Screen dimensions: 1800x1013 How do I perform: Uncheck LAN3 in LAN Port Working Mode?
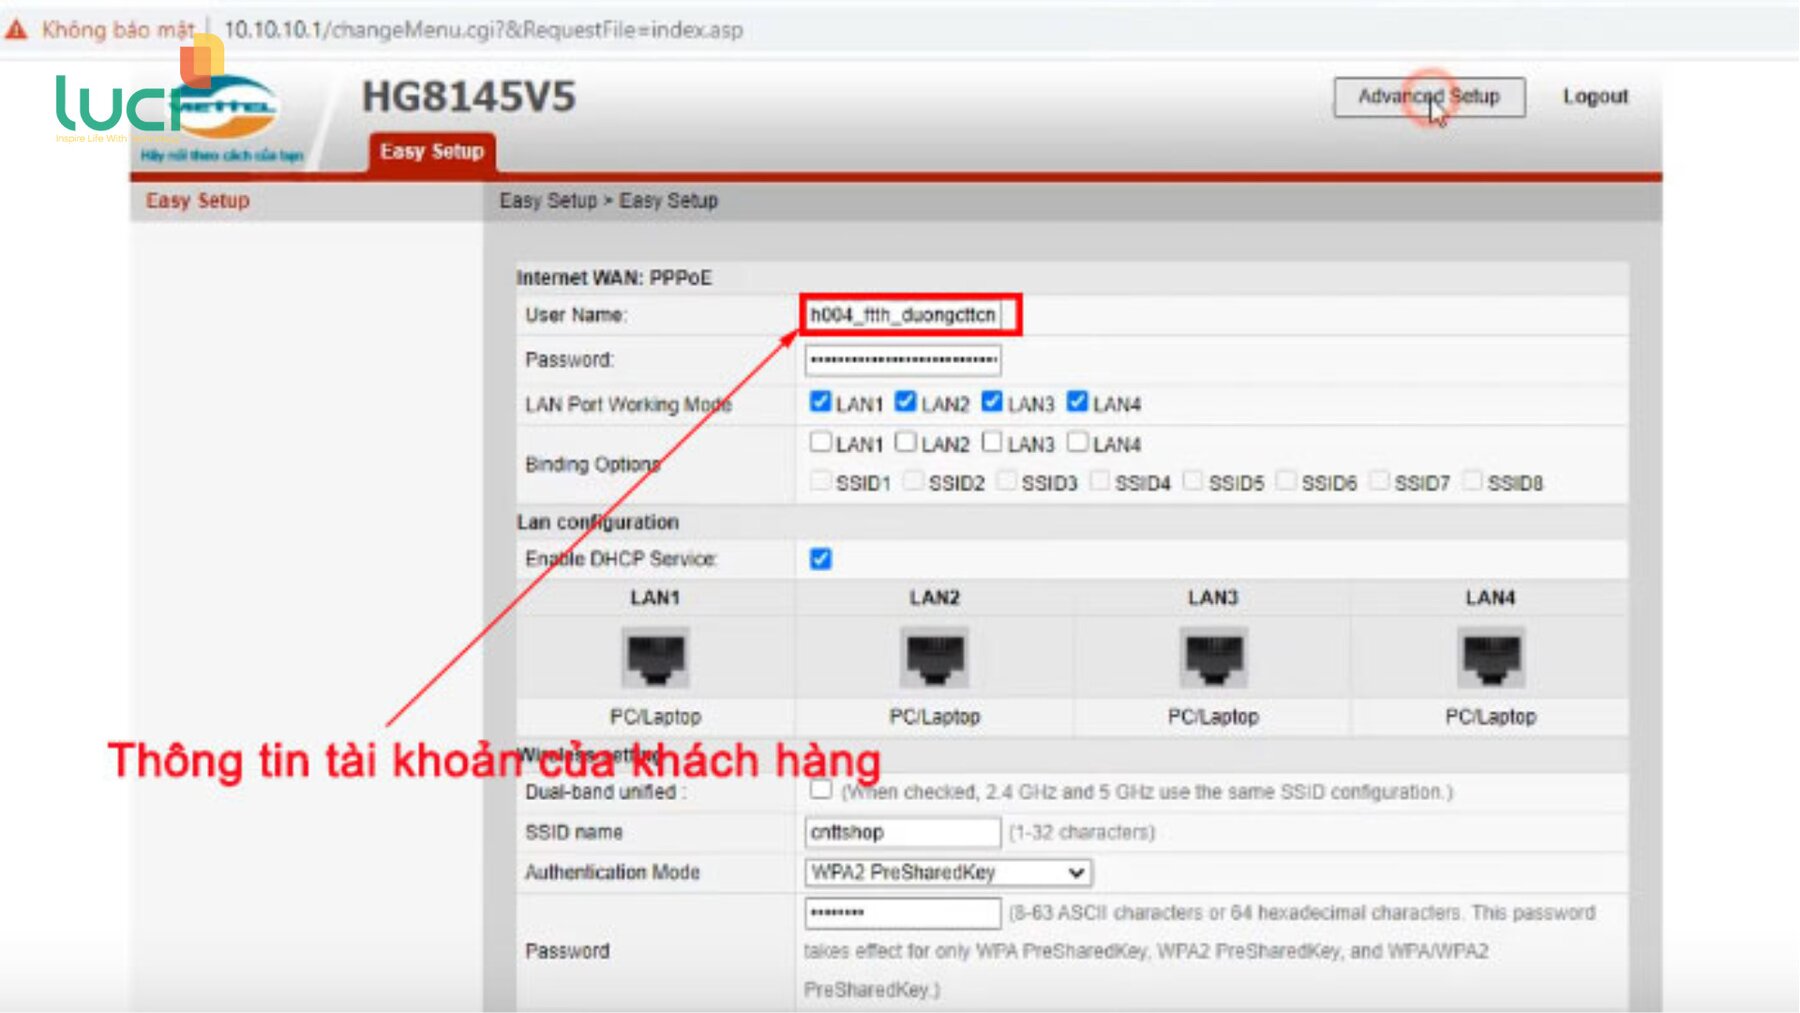click(x=992, y=402)
